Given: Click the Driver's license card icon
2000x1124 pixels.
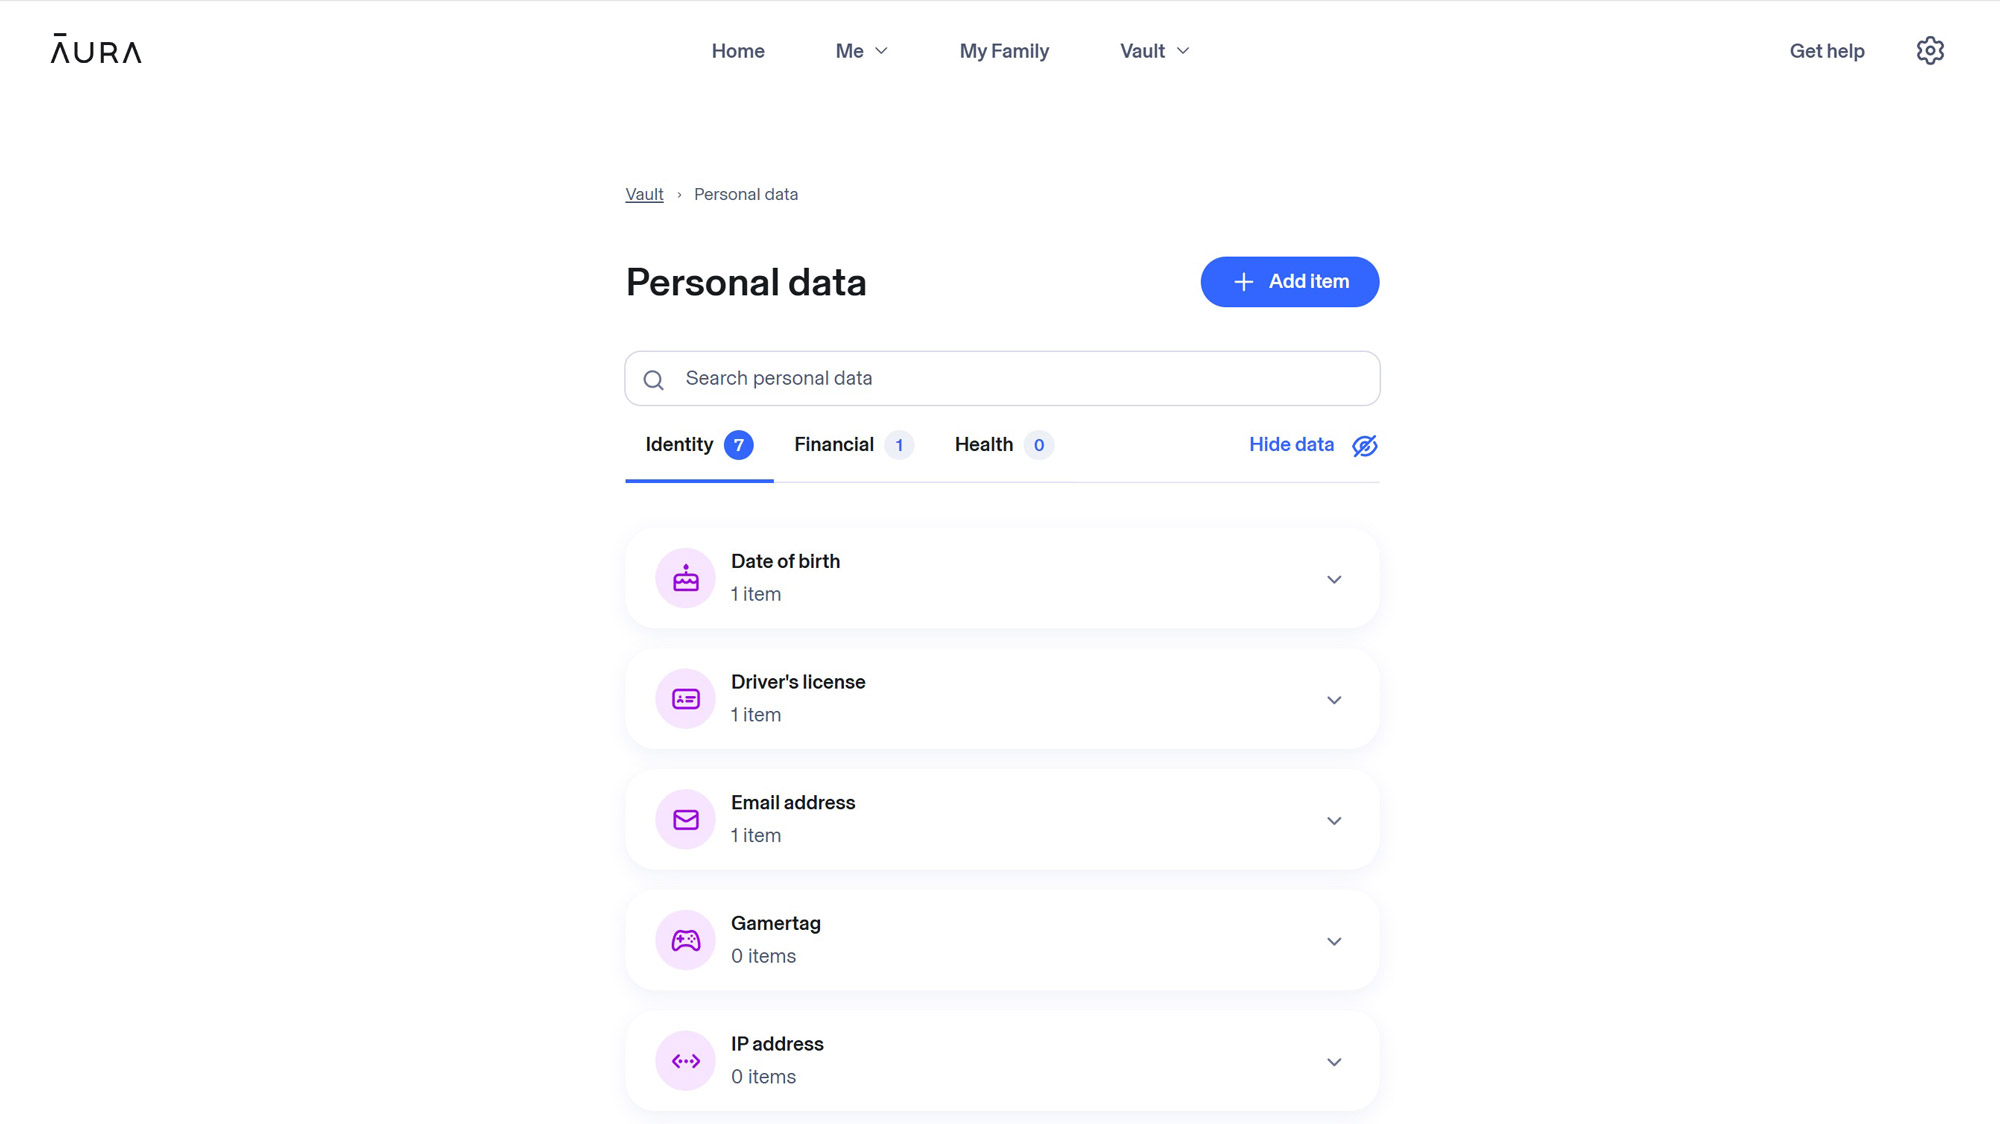Looking at the screenshot, I should [685, 699].
